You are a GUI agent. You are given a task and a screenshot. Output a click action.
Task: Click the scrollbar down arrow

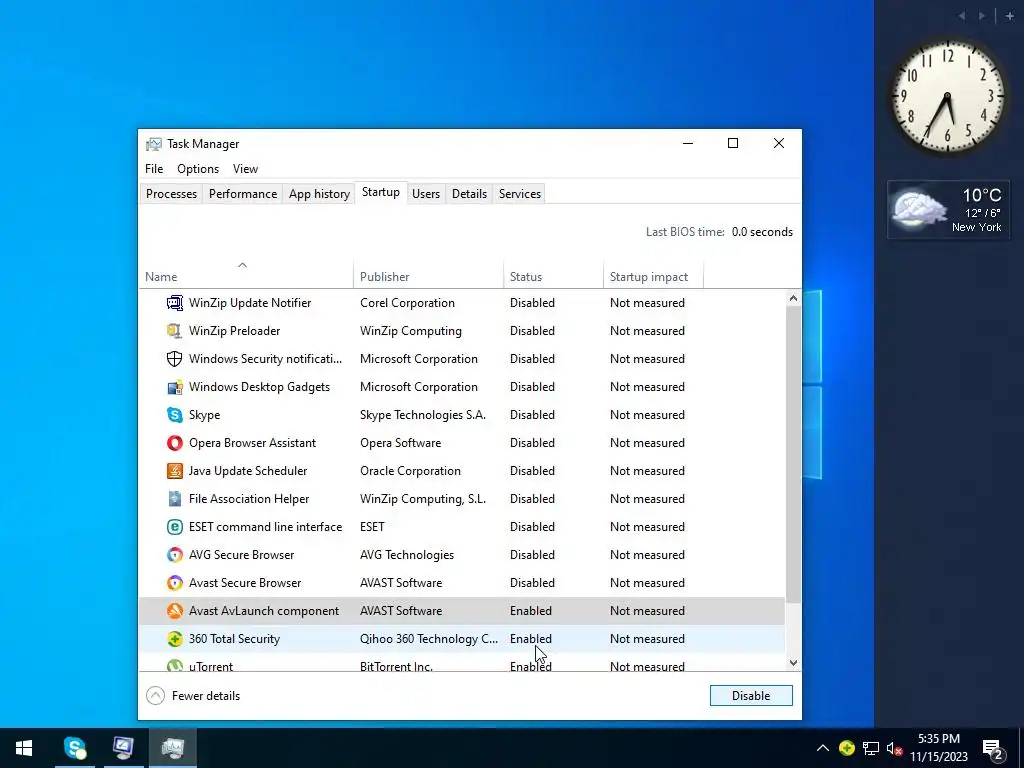793,662
